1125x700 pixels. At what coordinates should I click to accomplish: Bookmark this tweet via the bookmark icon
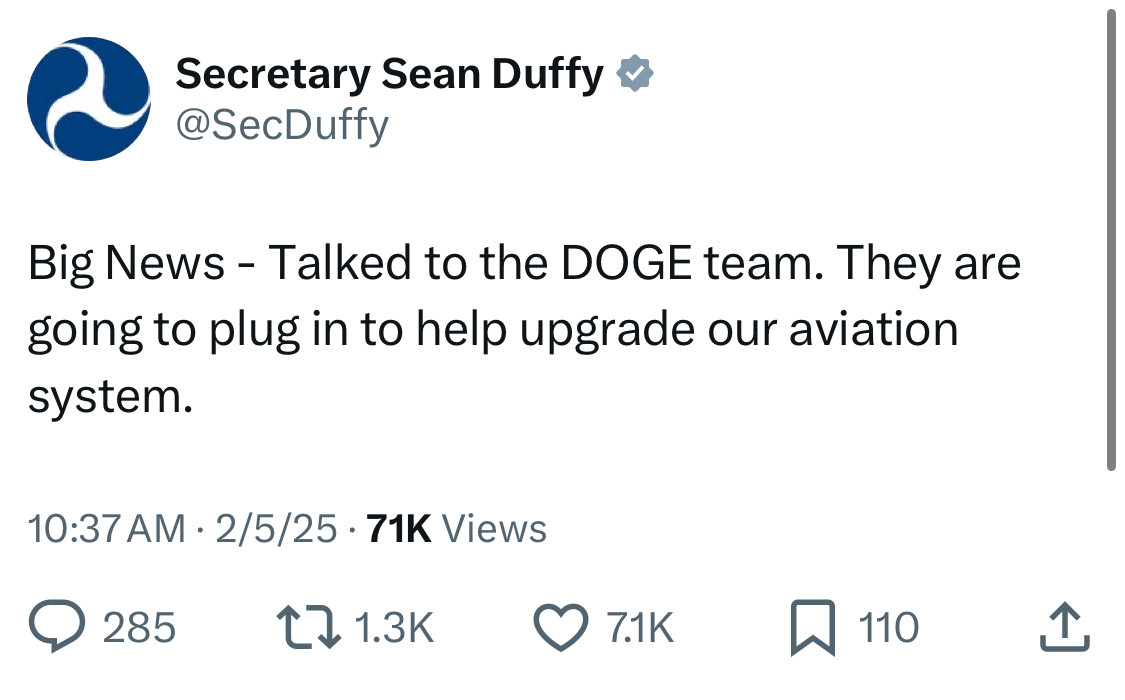point(810,627)
